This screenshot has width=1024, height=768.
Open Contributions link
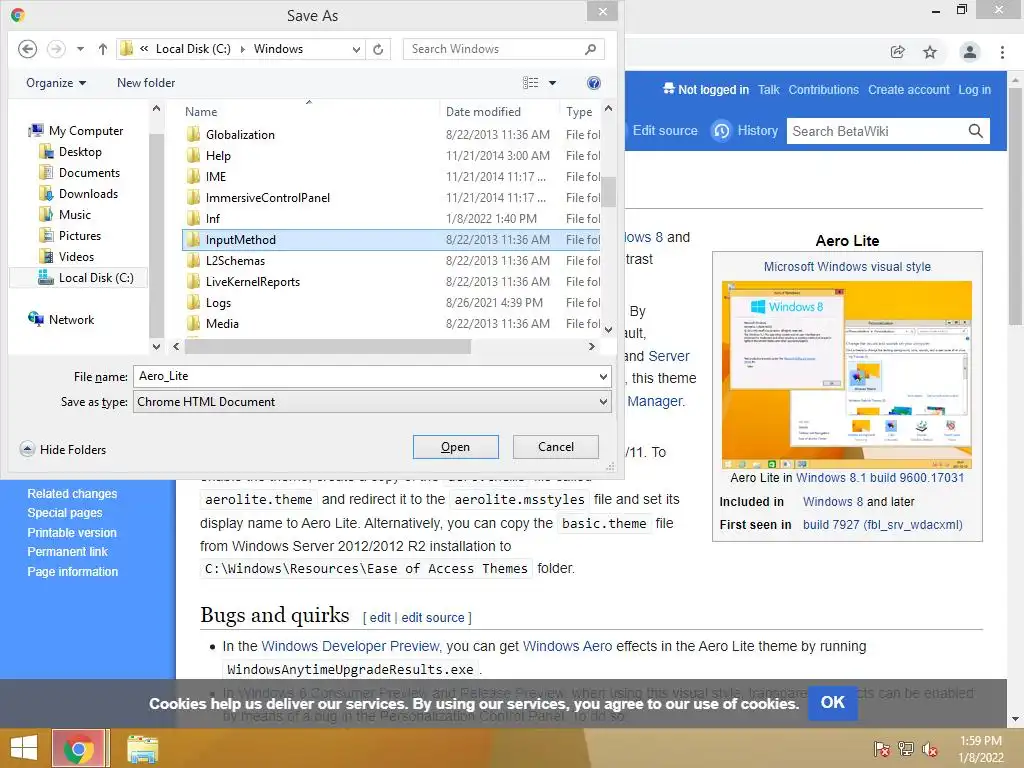click(824, 89)
